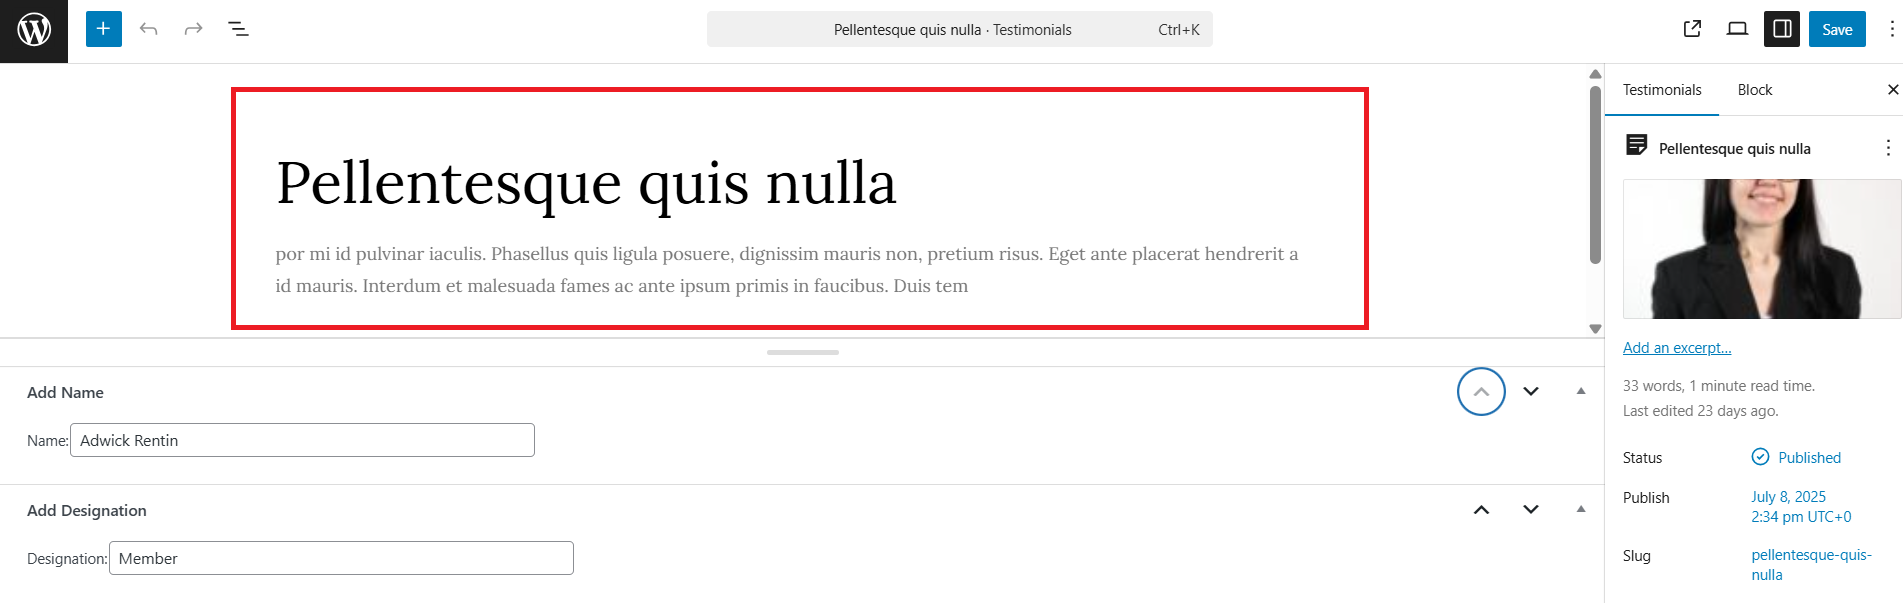Move Add Designation panel up with chevron
Screen dimensions: 1903x603
point(1481,510)
